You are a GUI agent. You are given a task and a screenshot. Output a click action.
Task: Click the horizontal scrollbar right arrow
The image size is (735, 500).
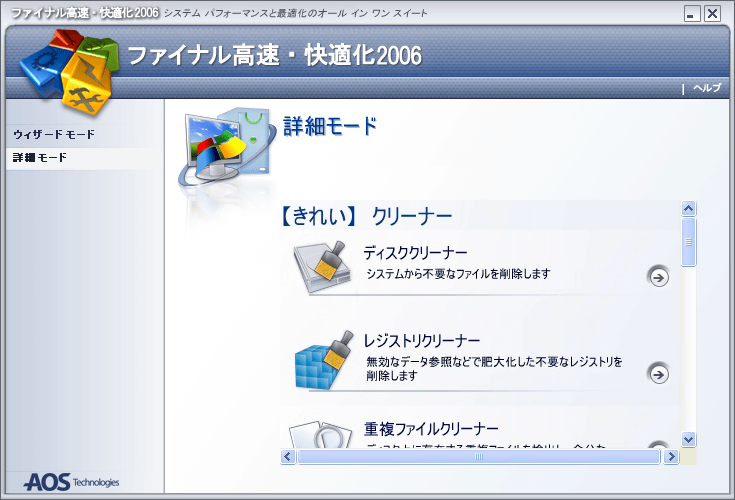point(671,456)
